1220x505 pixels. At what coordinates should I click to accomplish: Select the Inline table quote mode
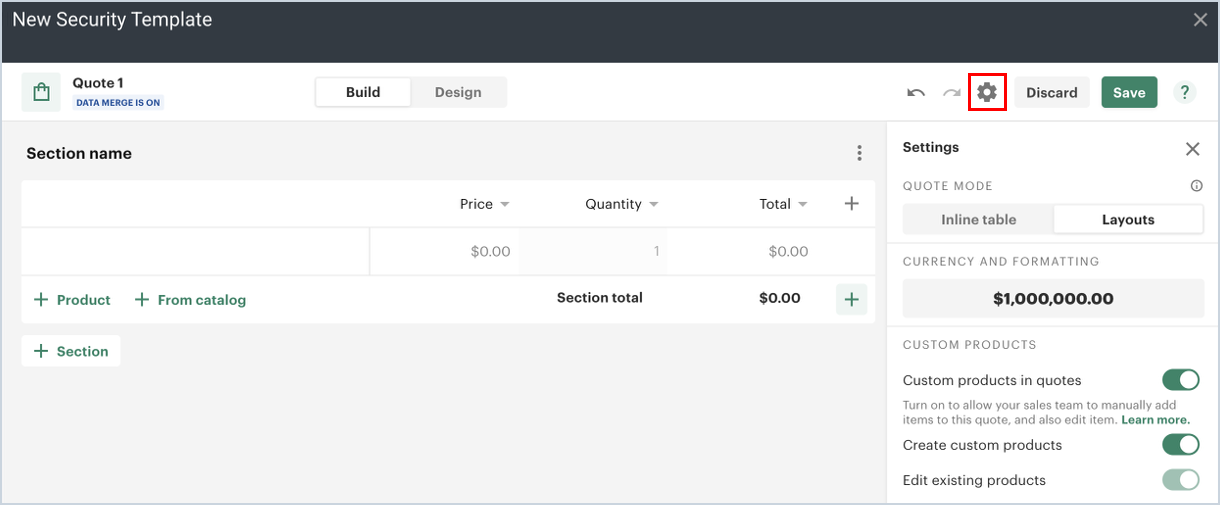[978, 220]
